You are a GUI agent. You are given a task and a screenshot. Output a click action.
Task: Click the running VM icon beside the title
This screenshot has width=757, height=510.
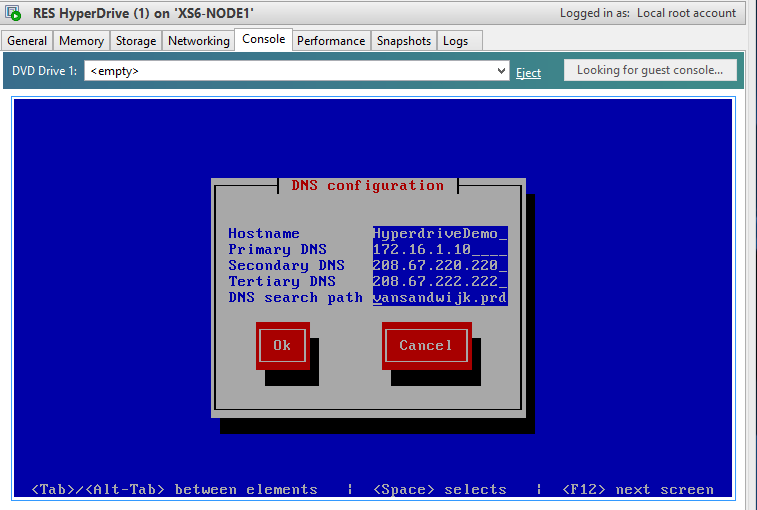[13, 13]
